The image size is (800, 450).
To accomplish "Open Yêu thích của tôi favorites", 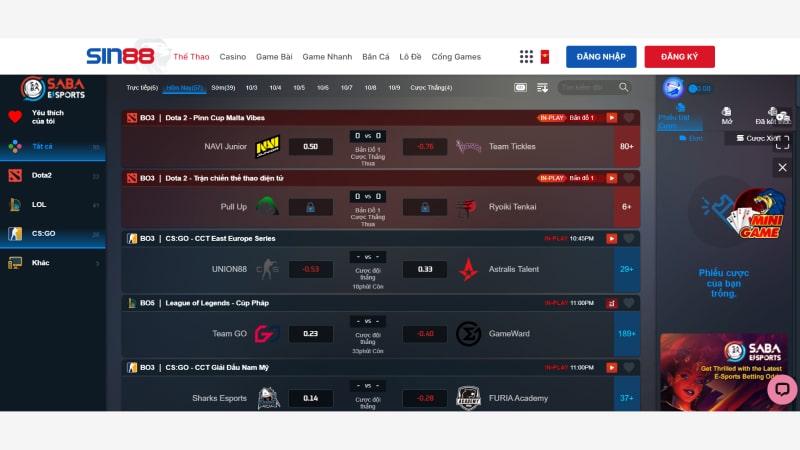I will (x=53, y=117).
